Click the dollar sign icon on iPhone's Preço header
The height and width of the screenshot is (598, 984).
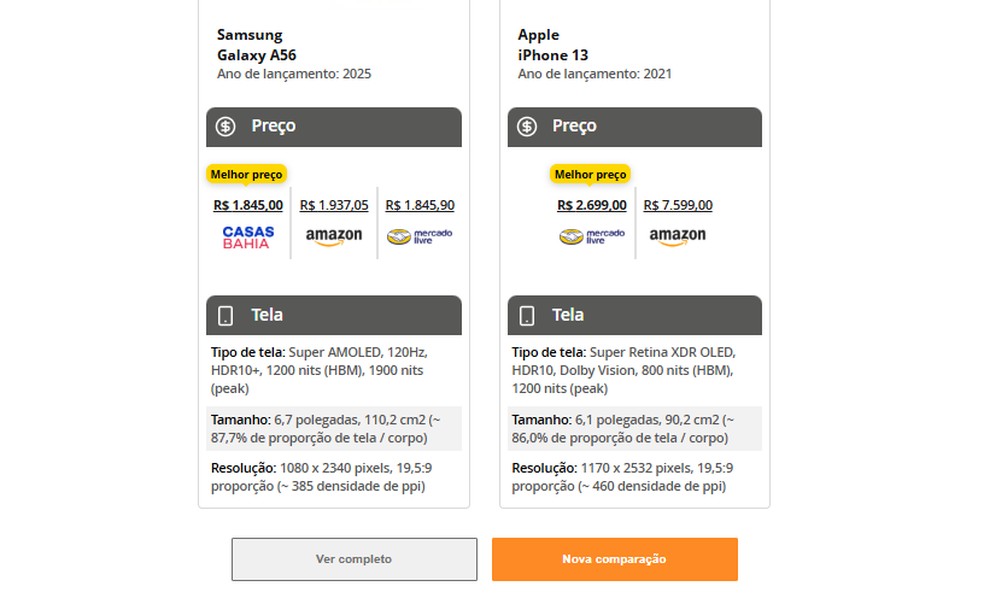click(525, 126)
